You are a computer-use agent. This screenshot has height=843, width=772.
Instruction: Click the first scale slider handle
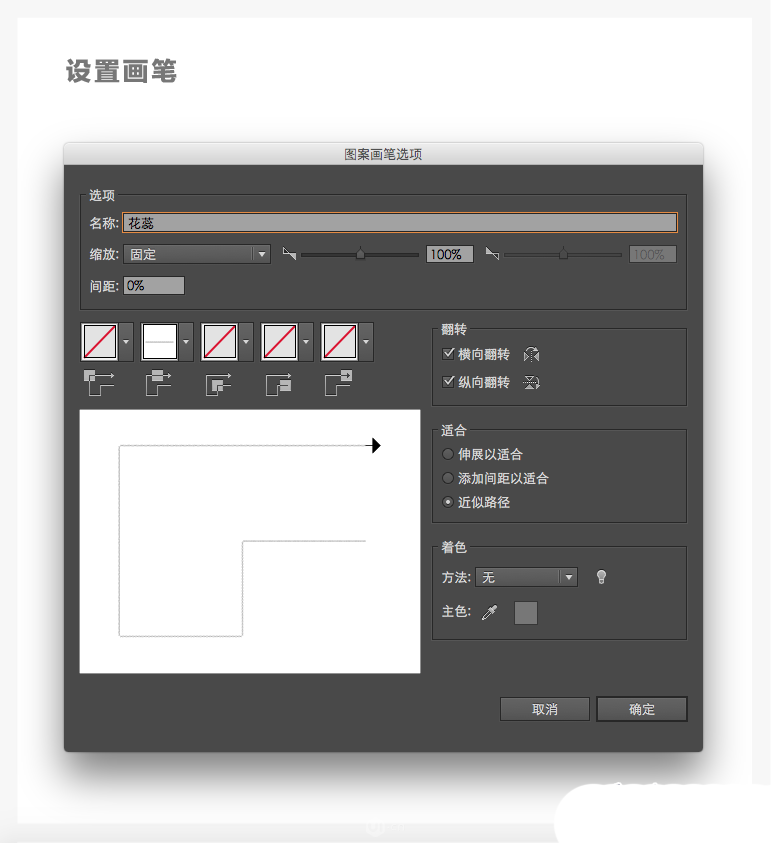tap(360, 253)
